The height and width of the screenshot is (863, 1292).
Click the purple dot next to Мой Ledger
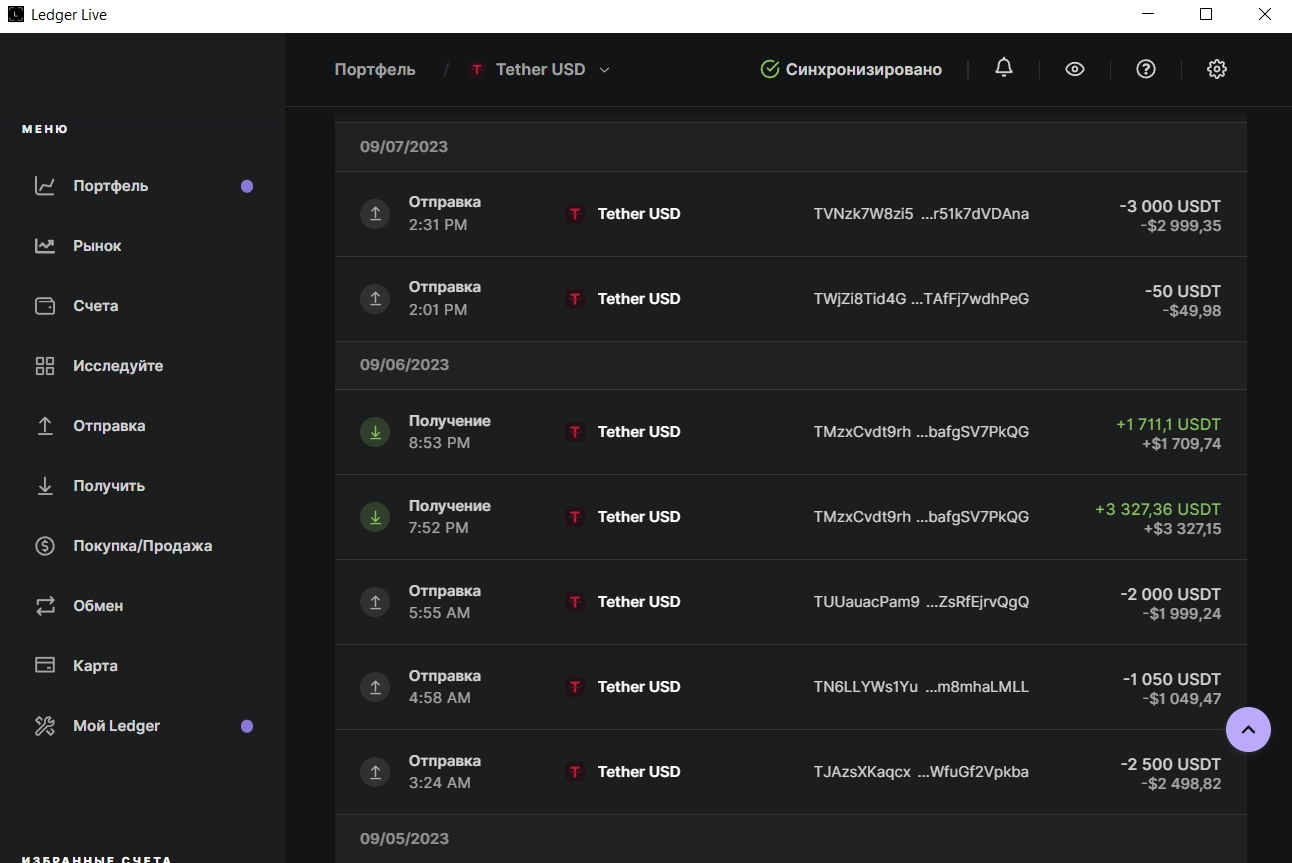coord(247,726)
